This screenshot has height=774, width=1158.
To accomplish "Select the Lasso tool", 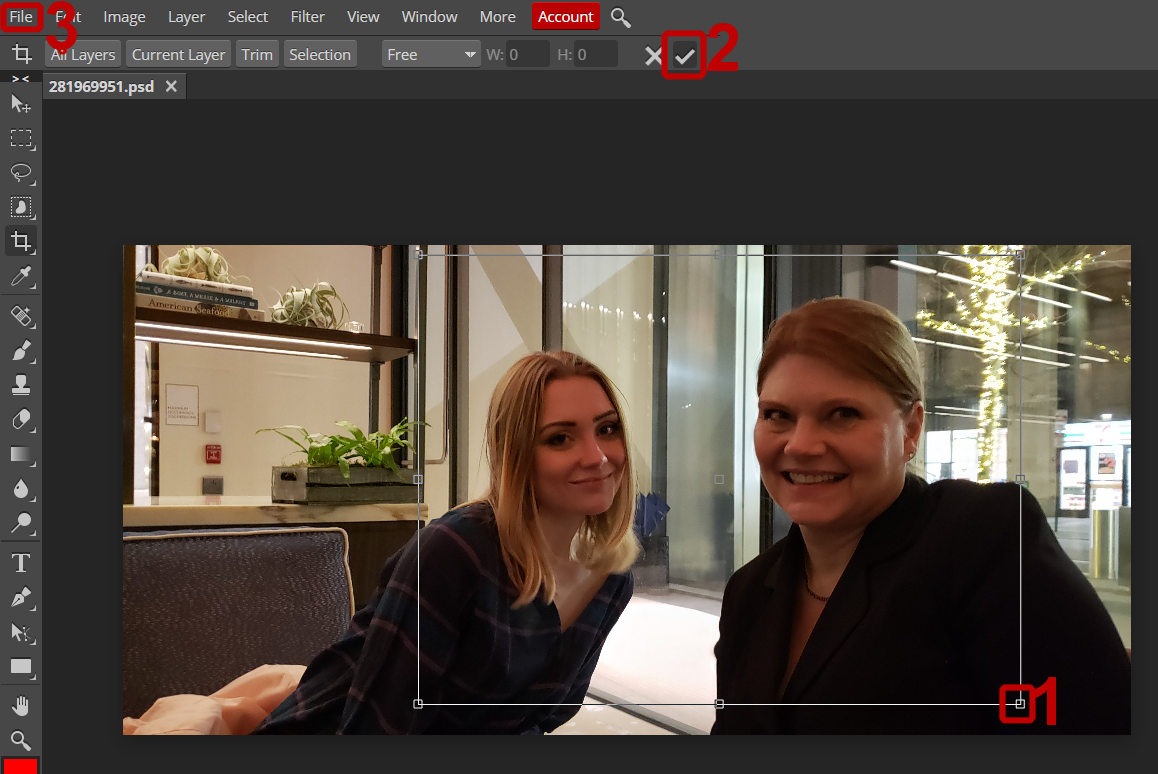I will point(21,173).
